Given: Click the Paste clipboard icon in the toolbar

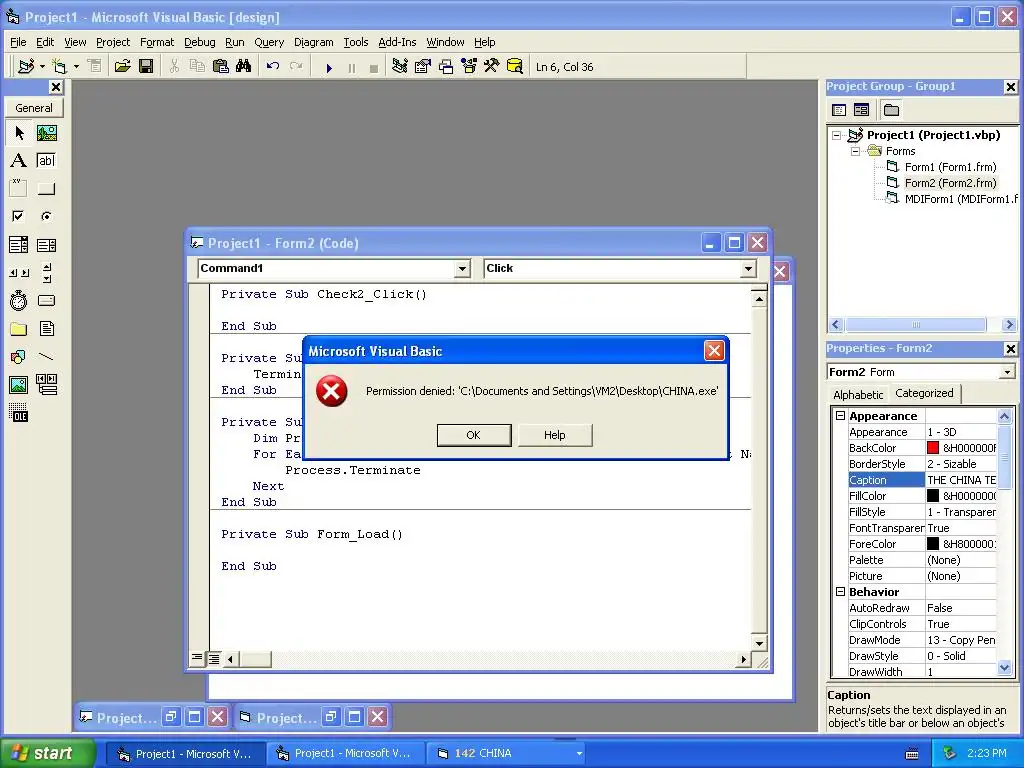Looking at the screenshot, I should [221, 66].
